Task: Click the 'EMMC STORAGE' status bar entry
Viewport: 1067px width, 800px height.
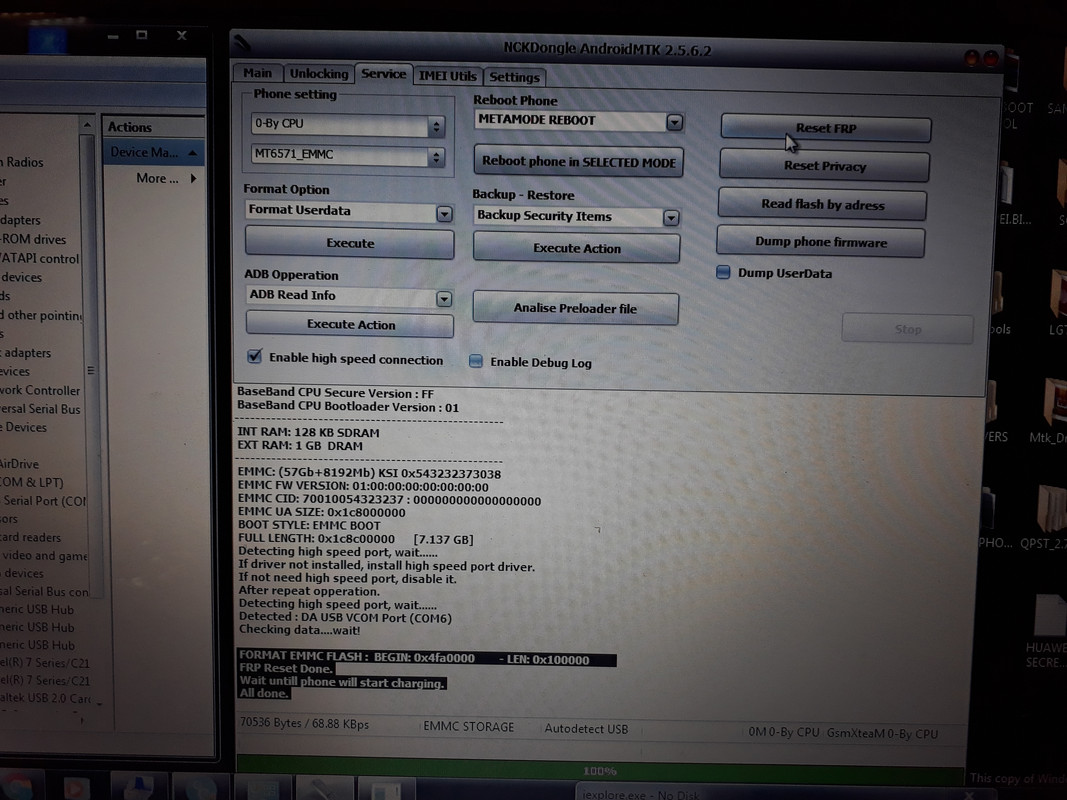Action: [x=468, y=727]
